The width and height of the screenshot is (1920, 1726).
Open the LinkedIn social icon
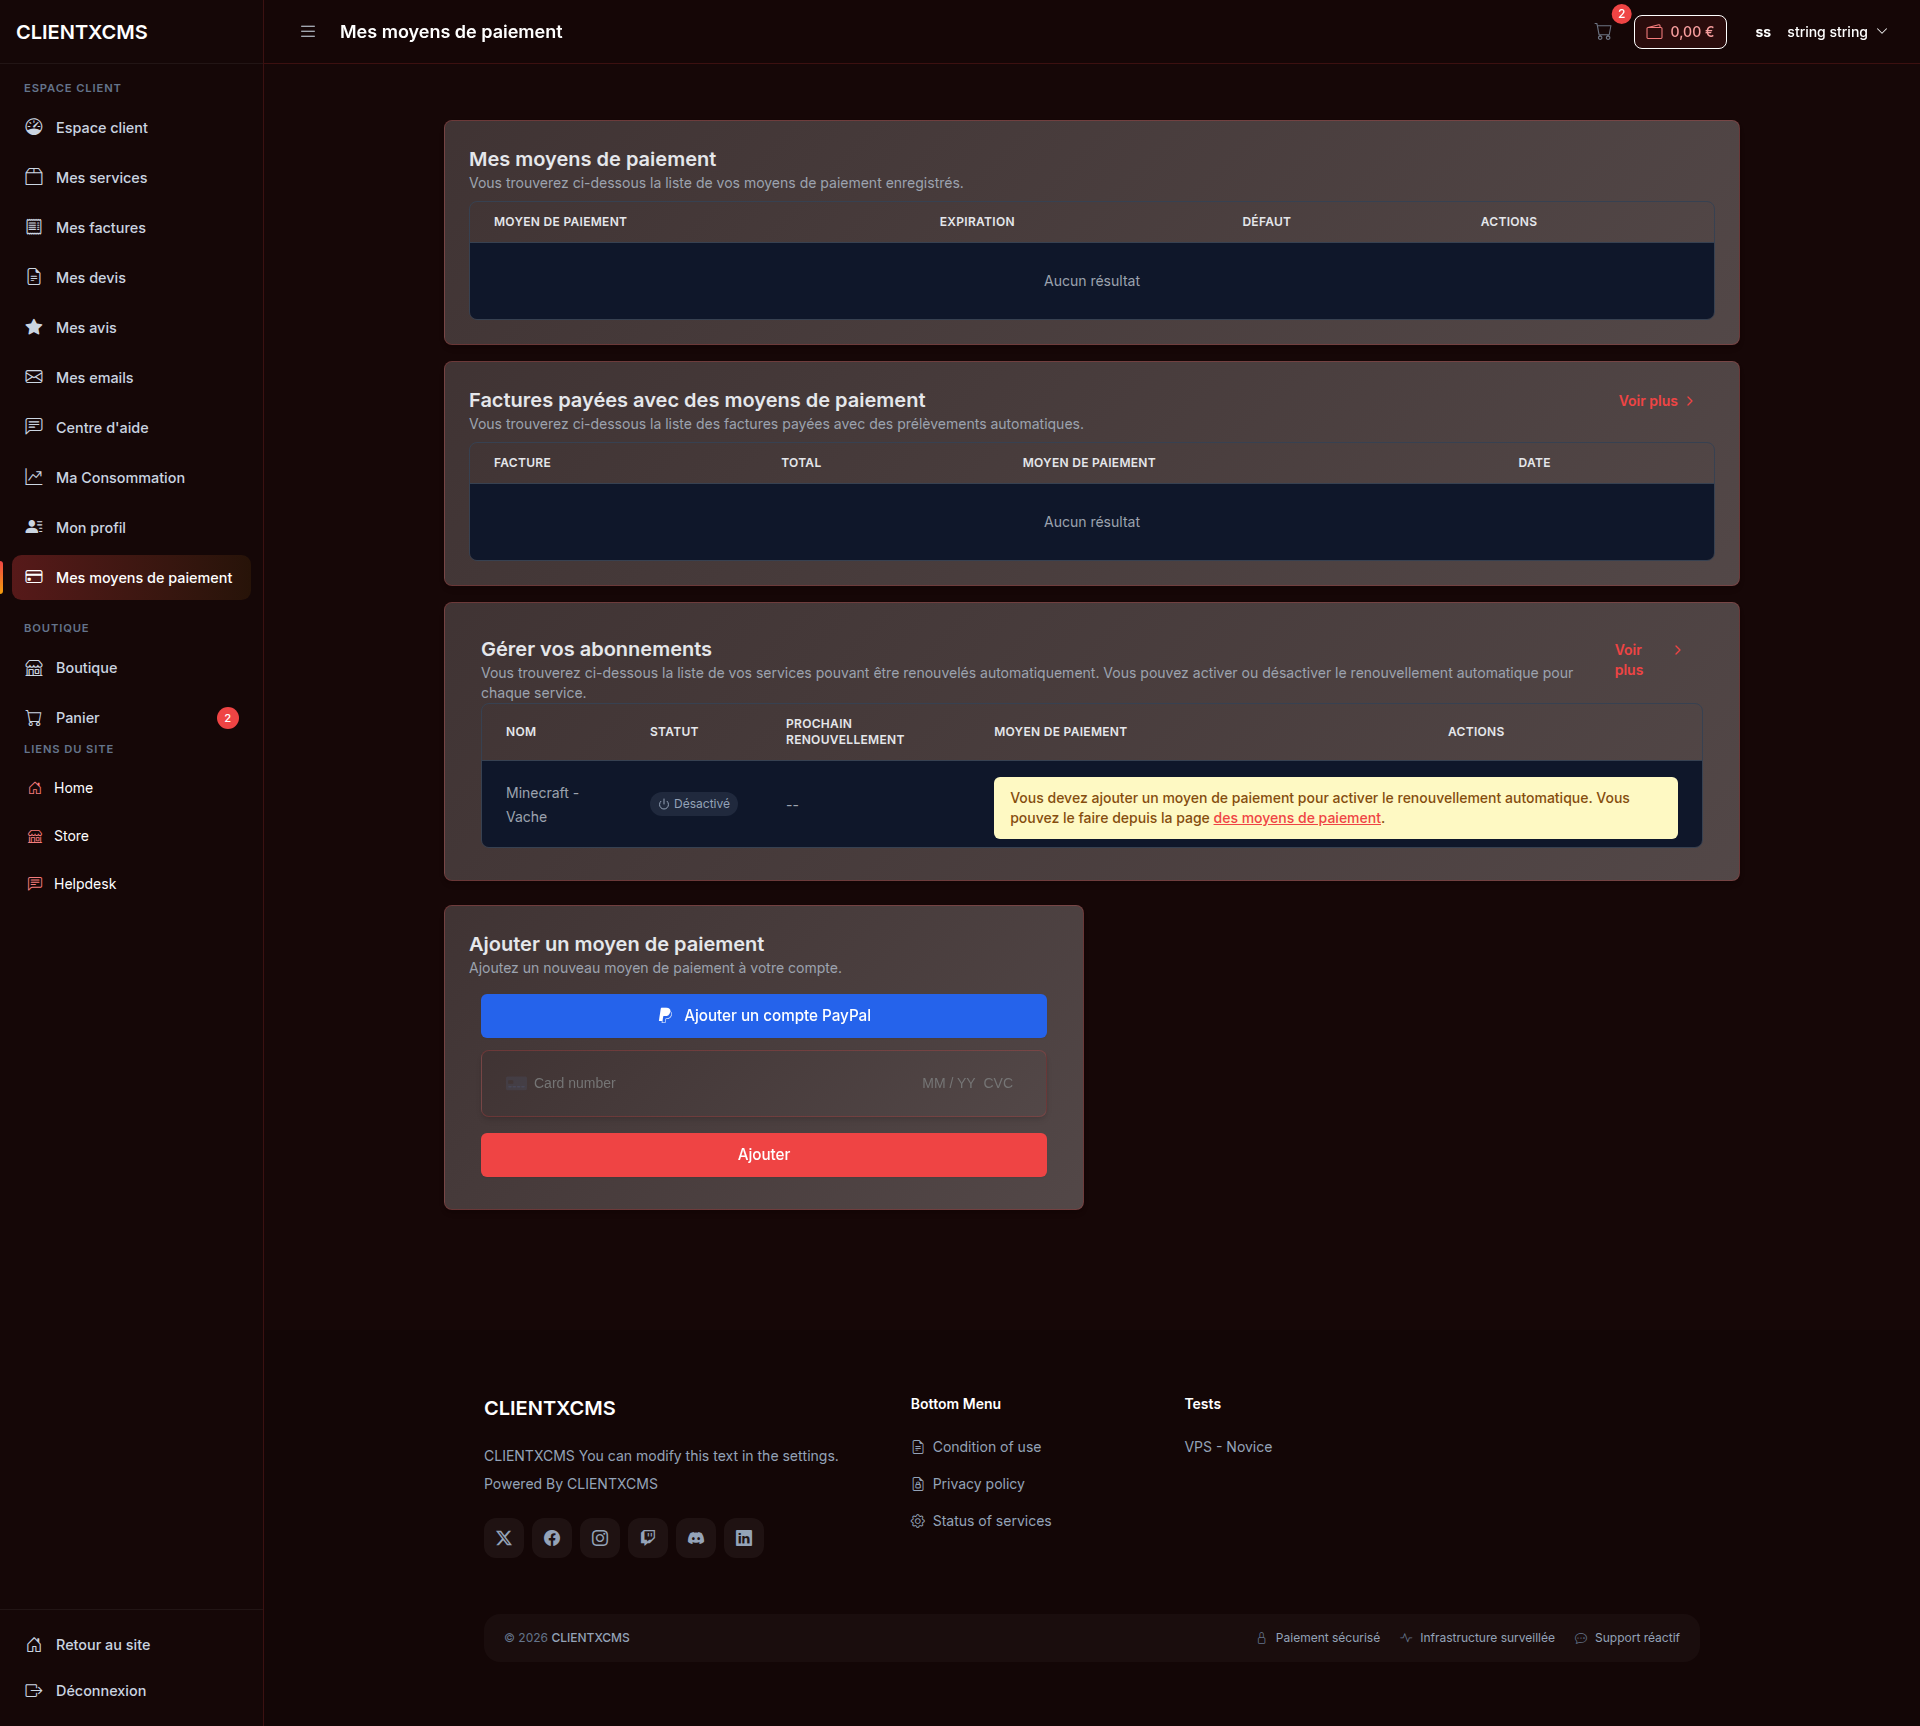(744, 1538)
